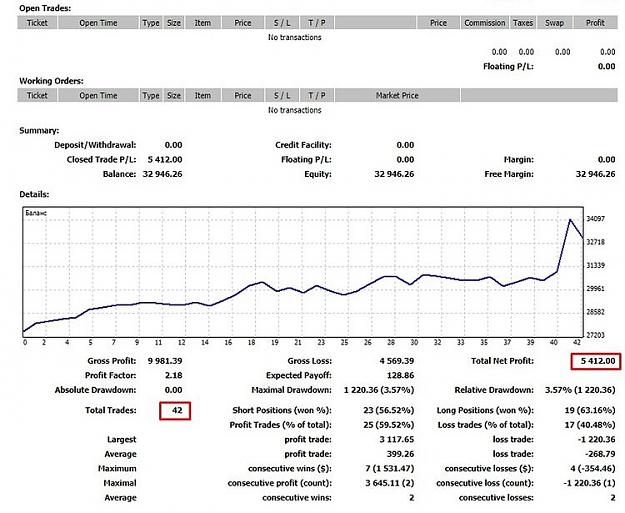Select the T / P header in Open Trades table
The image size is (625, 513).
tap(316, 23)
